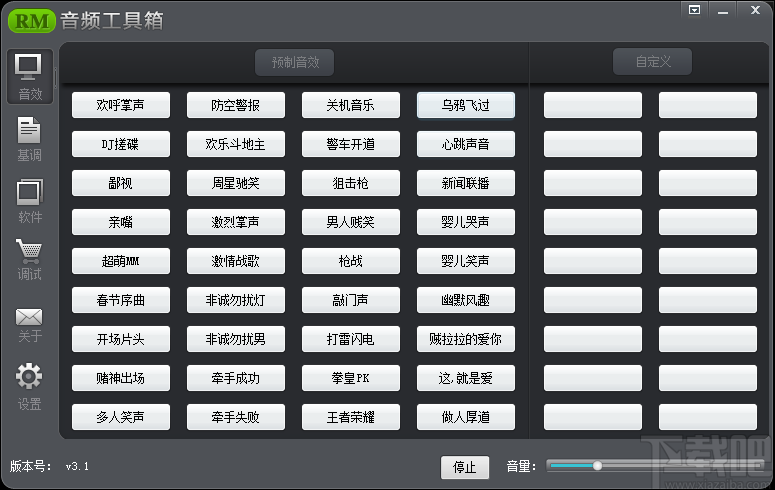Image resolution: width=775 pixels, height=490 pixels.
Task: Play the 警车开道 sound effect
Action: point(351,144)
